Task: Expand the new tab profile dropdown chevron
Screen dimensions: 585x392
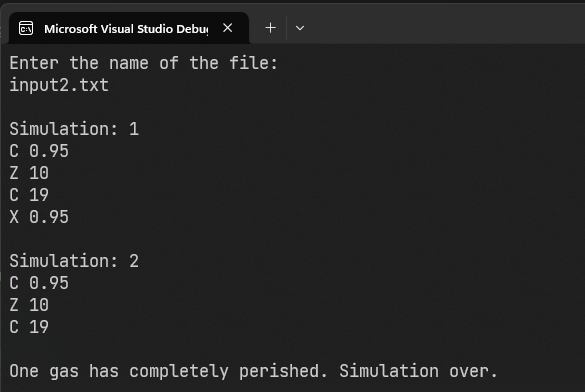Action: click(300, 28)
